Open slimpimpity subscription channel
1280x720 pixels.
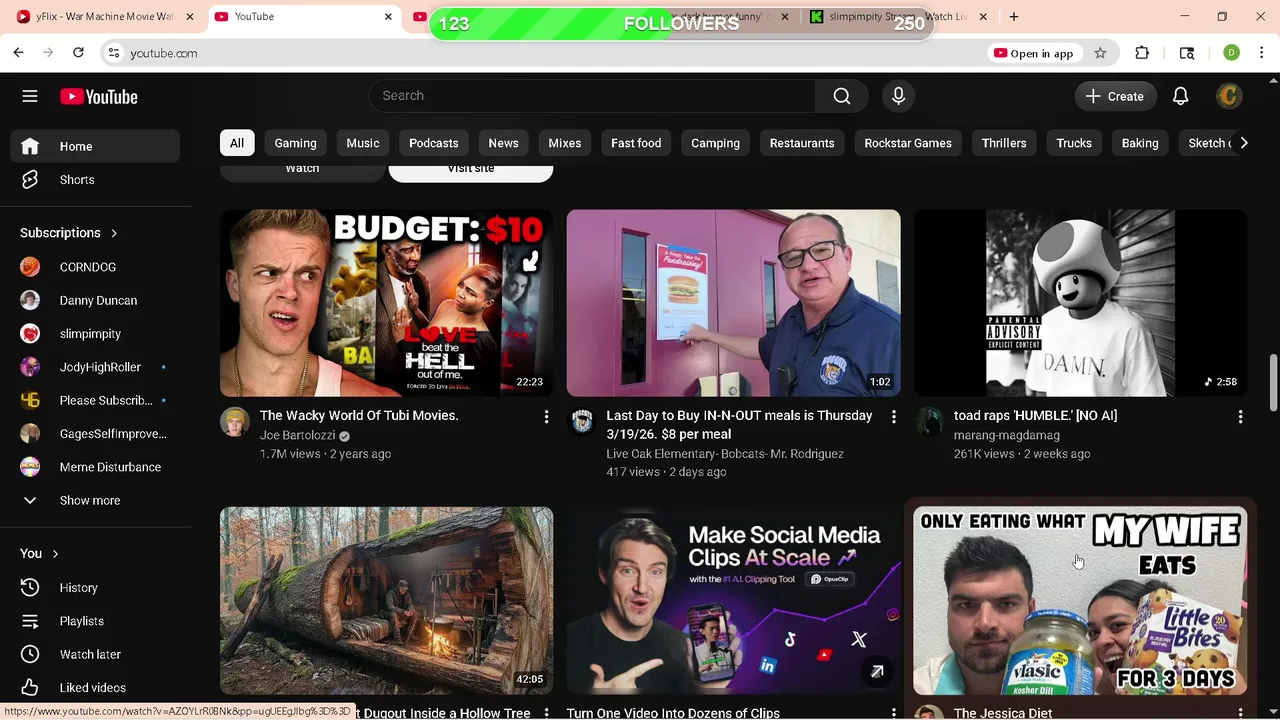(x=96, y=334)
